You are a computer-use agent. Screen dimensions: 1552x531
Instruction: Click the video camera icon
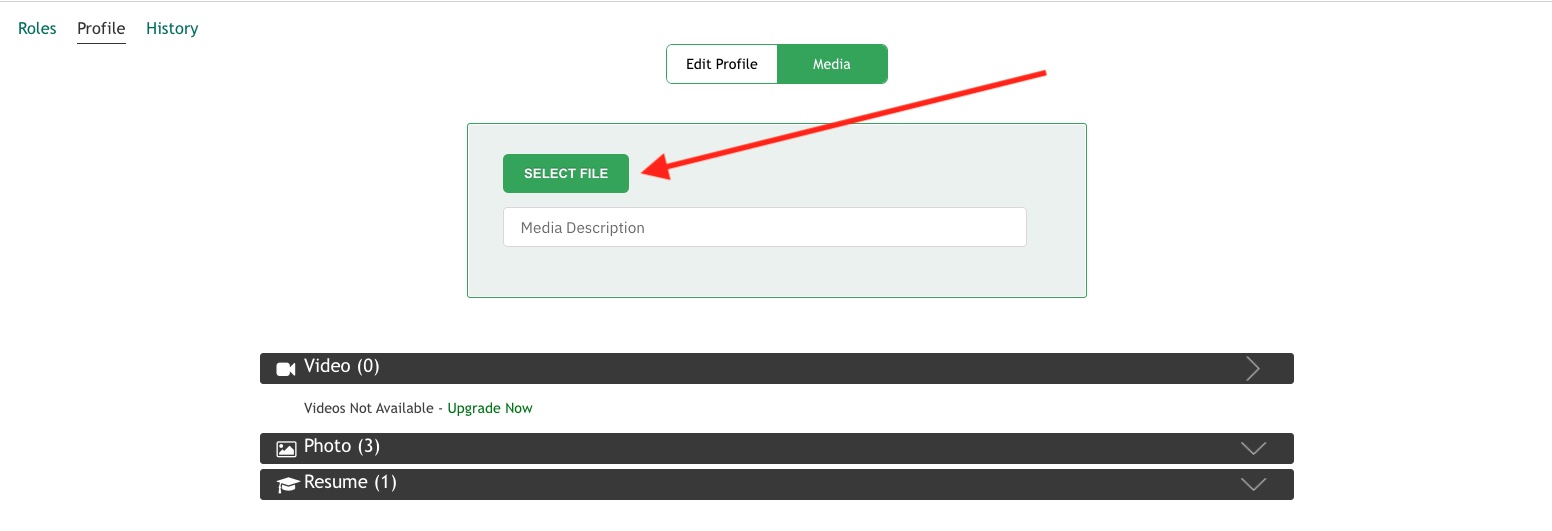pyautogui.click(x=286, y=369)
